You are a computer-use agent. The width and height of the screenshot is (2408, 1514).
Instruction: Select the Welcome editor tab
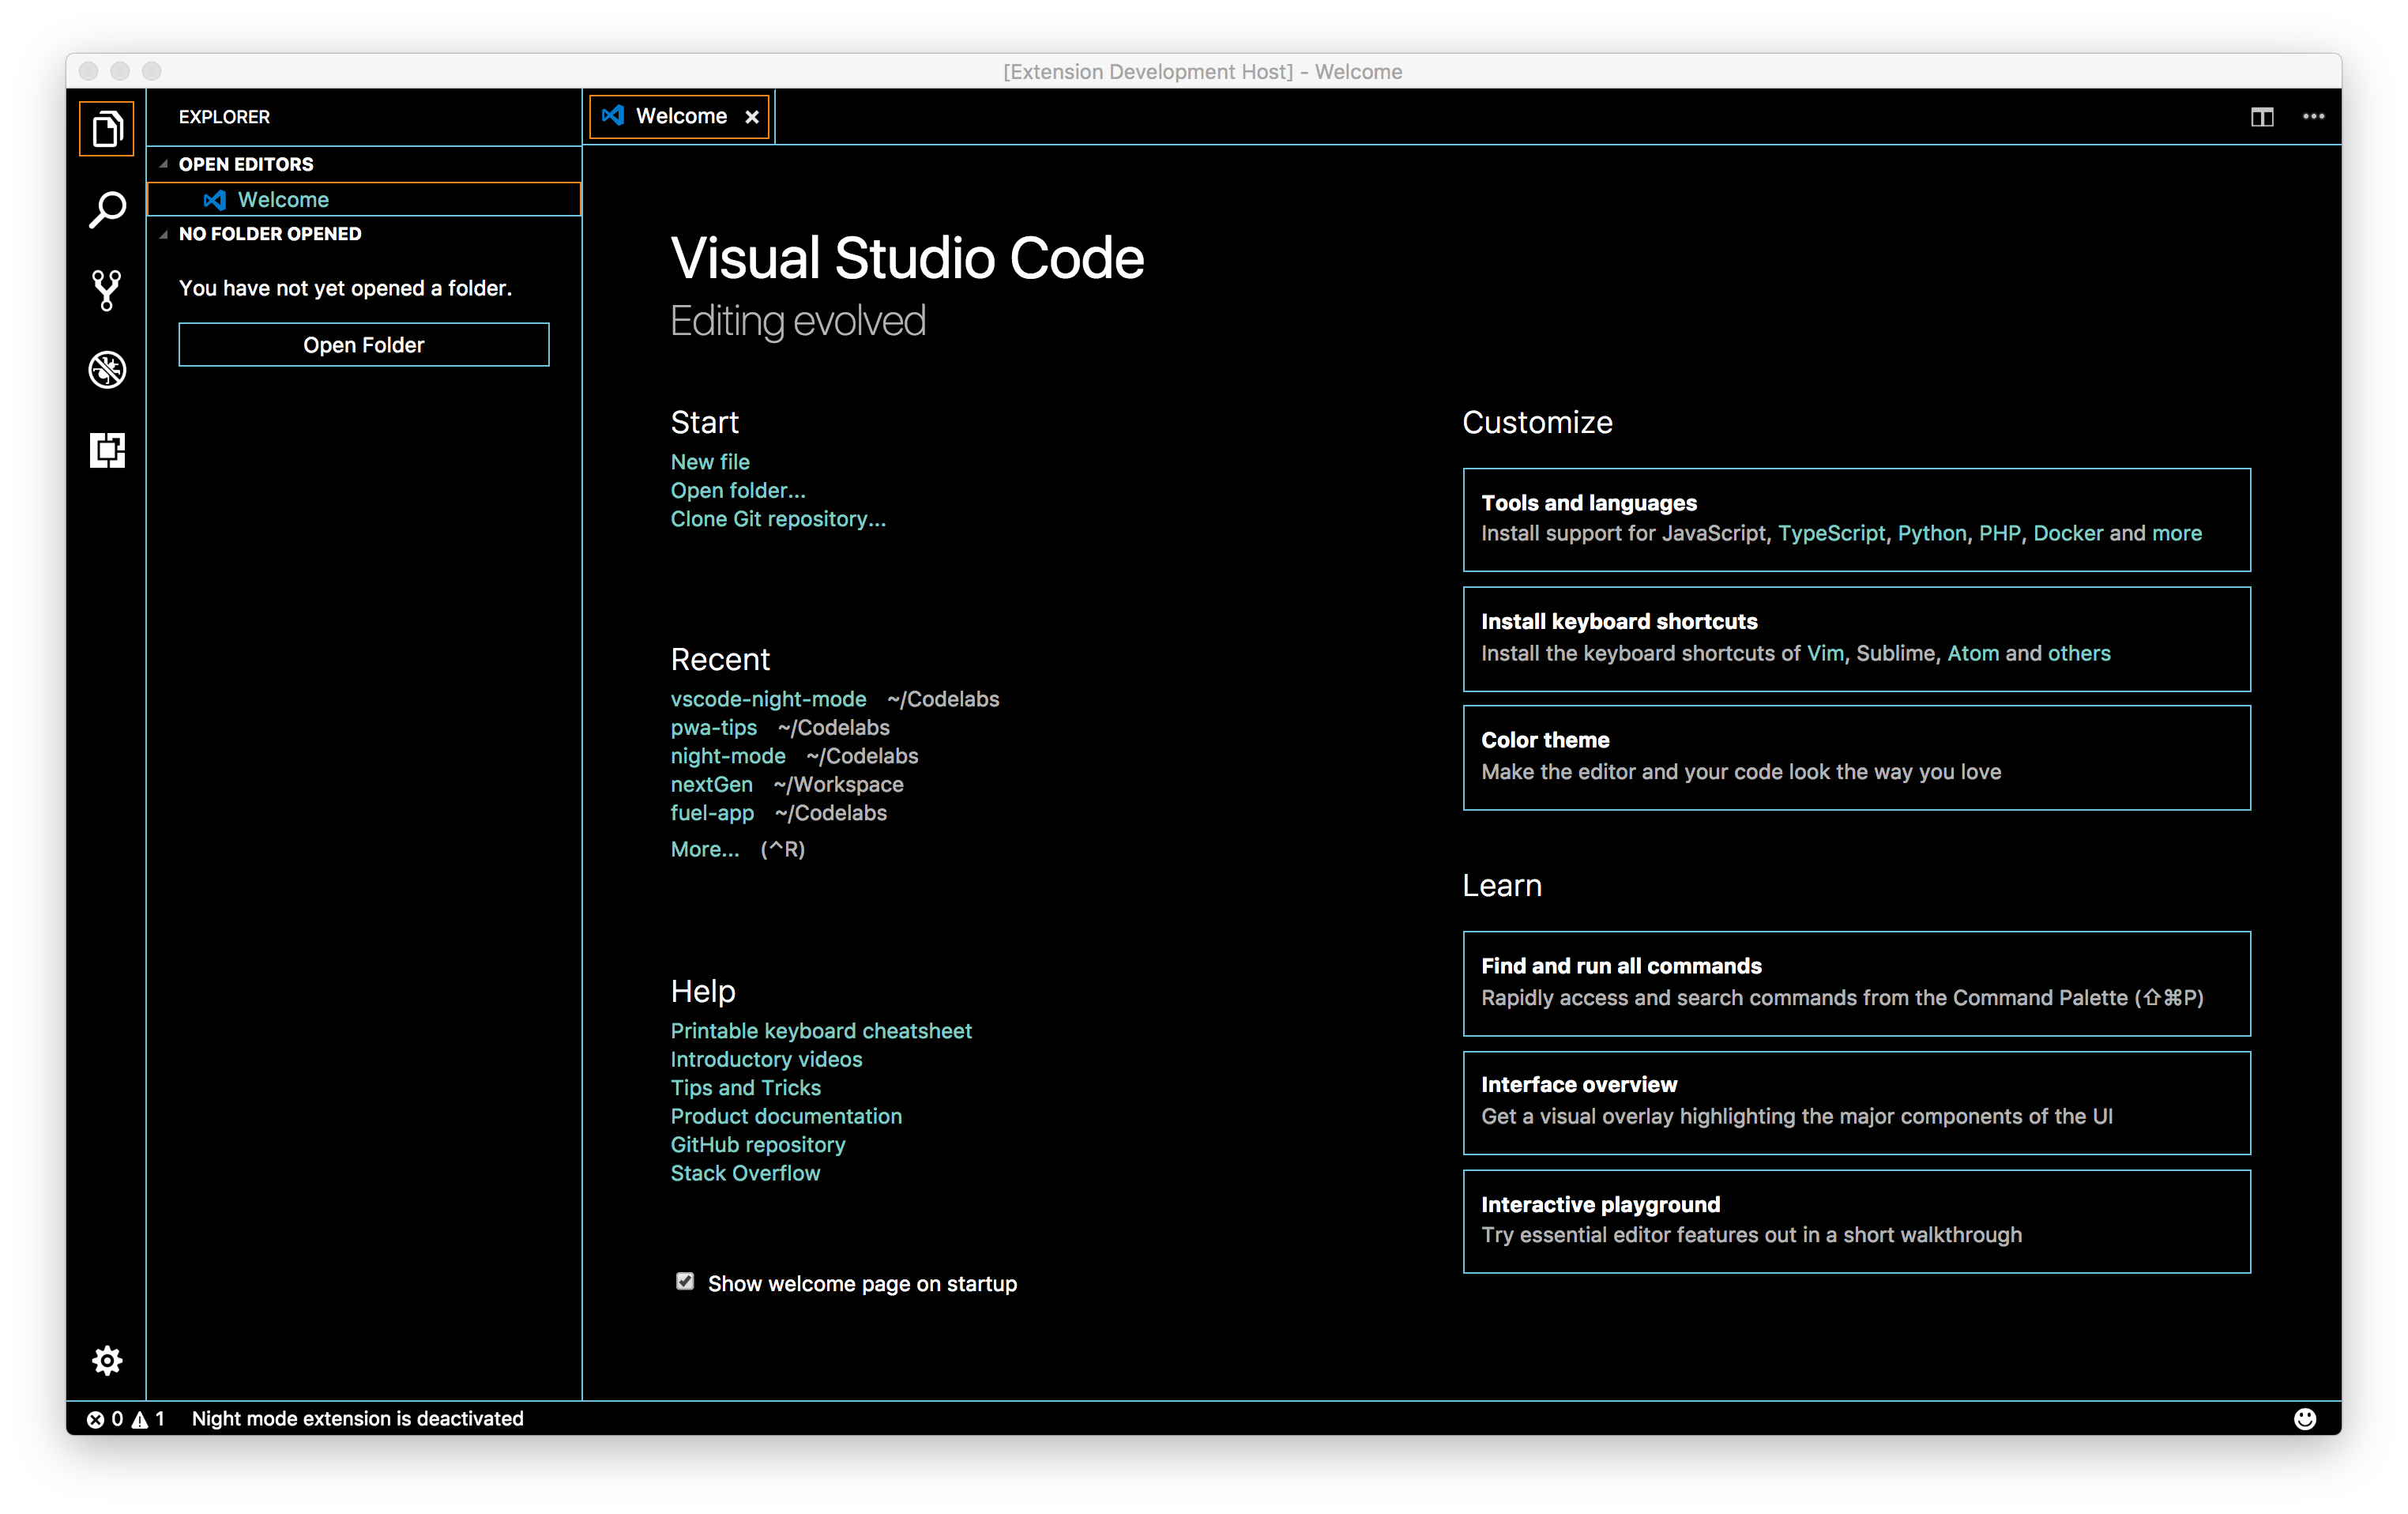click(680, 117)
